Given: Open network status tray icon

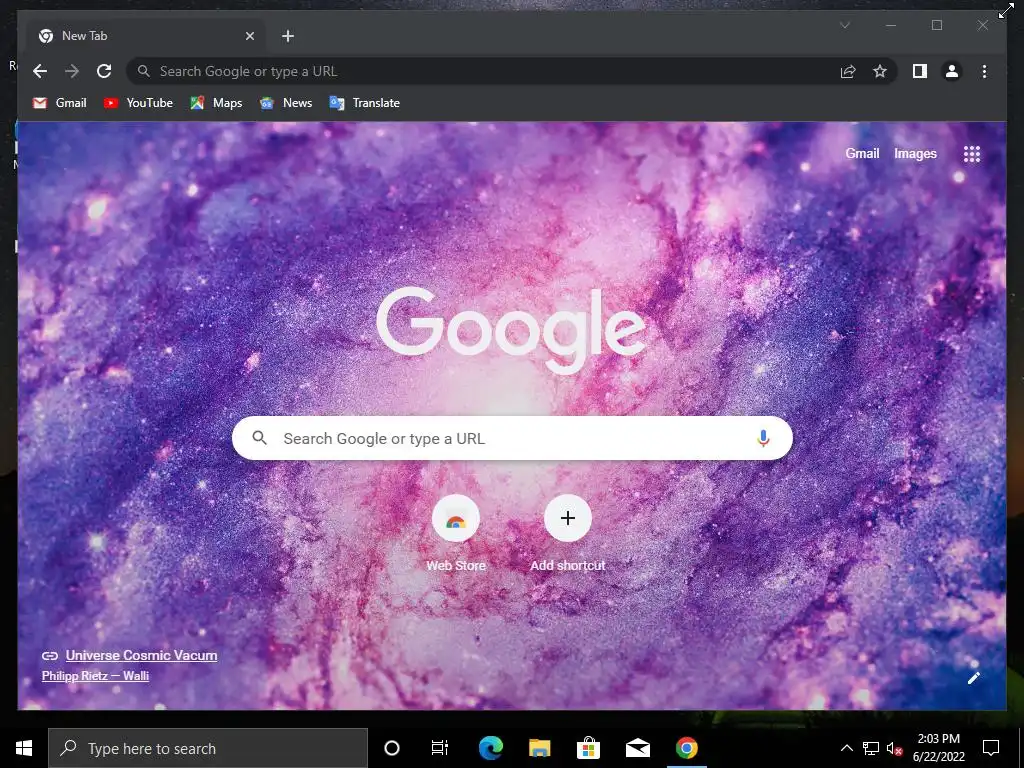Looking at the screenshot, I should [x=871, y=748].
